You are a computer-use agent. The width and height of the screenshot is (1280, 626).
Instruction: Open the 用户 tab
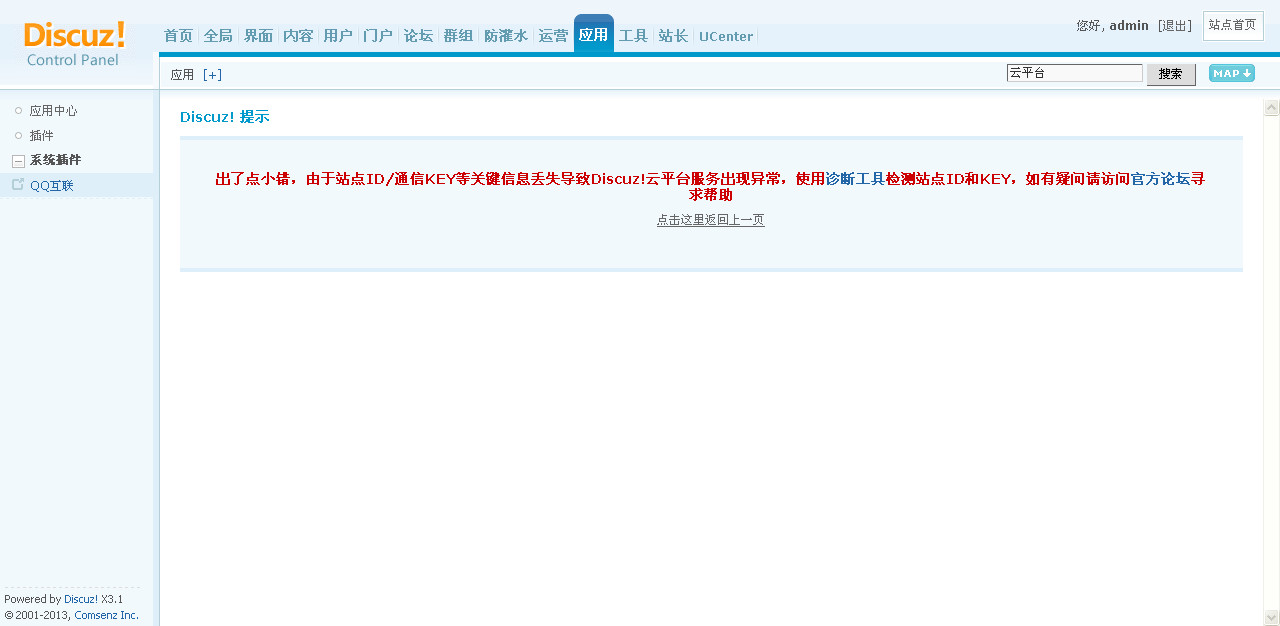click(338, 36)
